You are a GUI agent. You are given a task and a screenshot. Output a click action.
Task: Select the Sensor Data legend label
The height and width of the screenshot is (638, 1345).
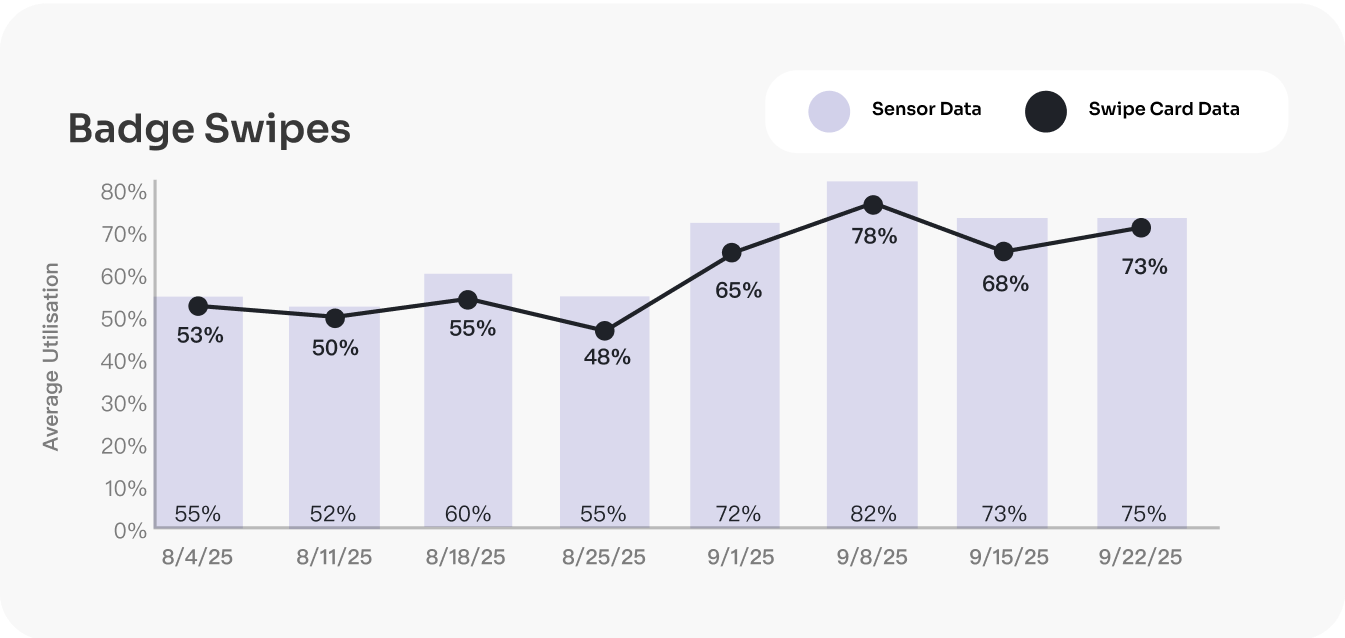click(926, 109)
